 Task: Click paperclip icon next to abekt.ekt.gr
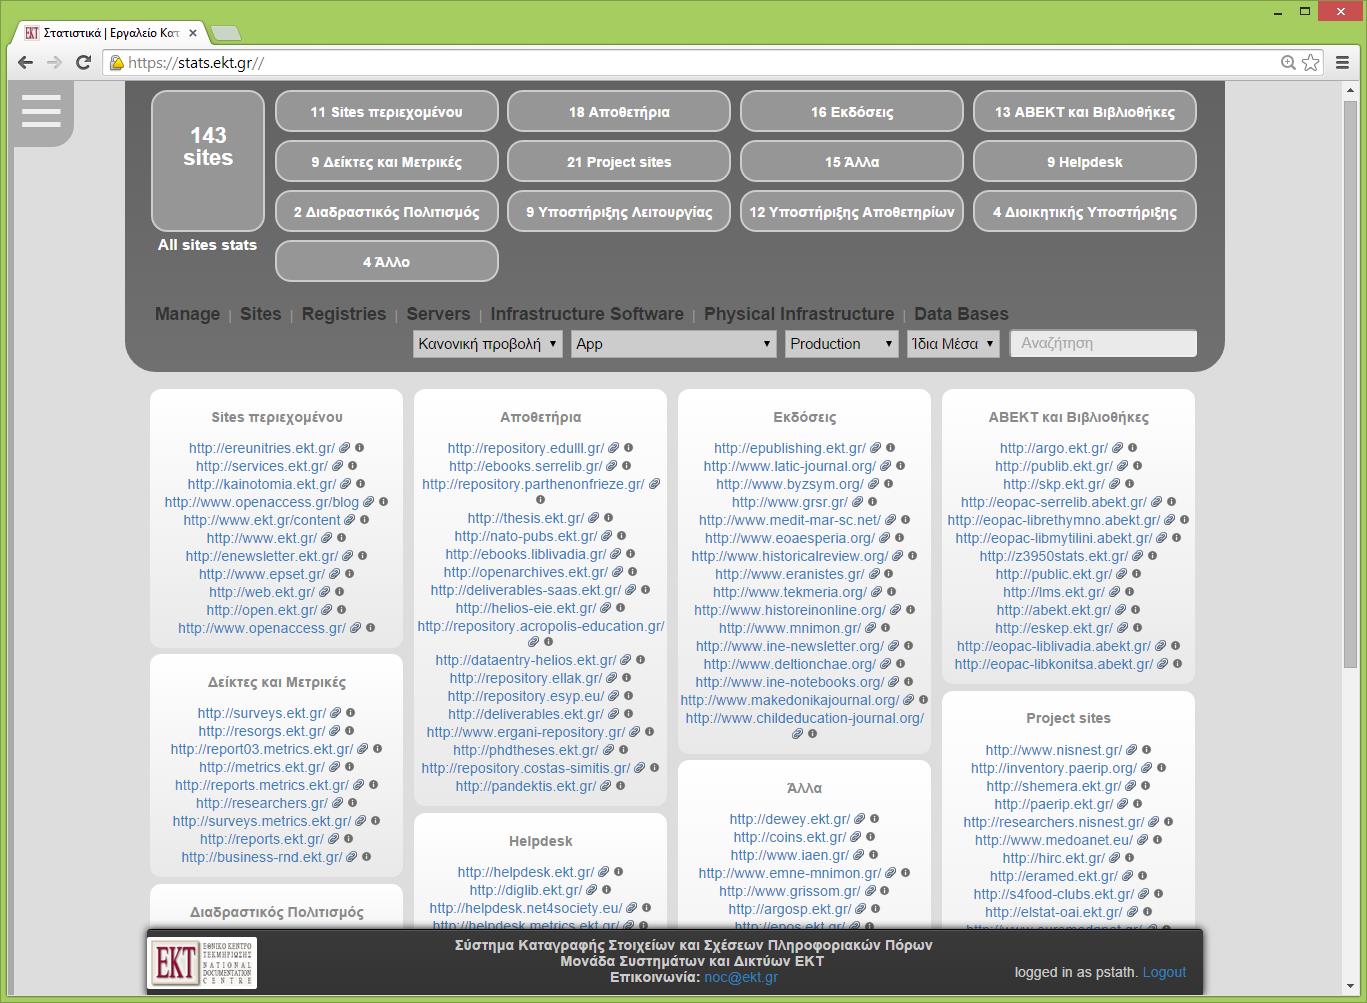coord(1120,610)
